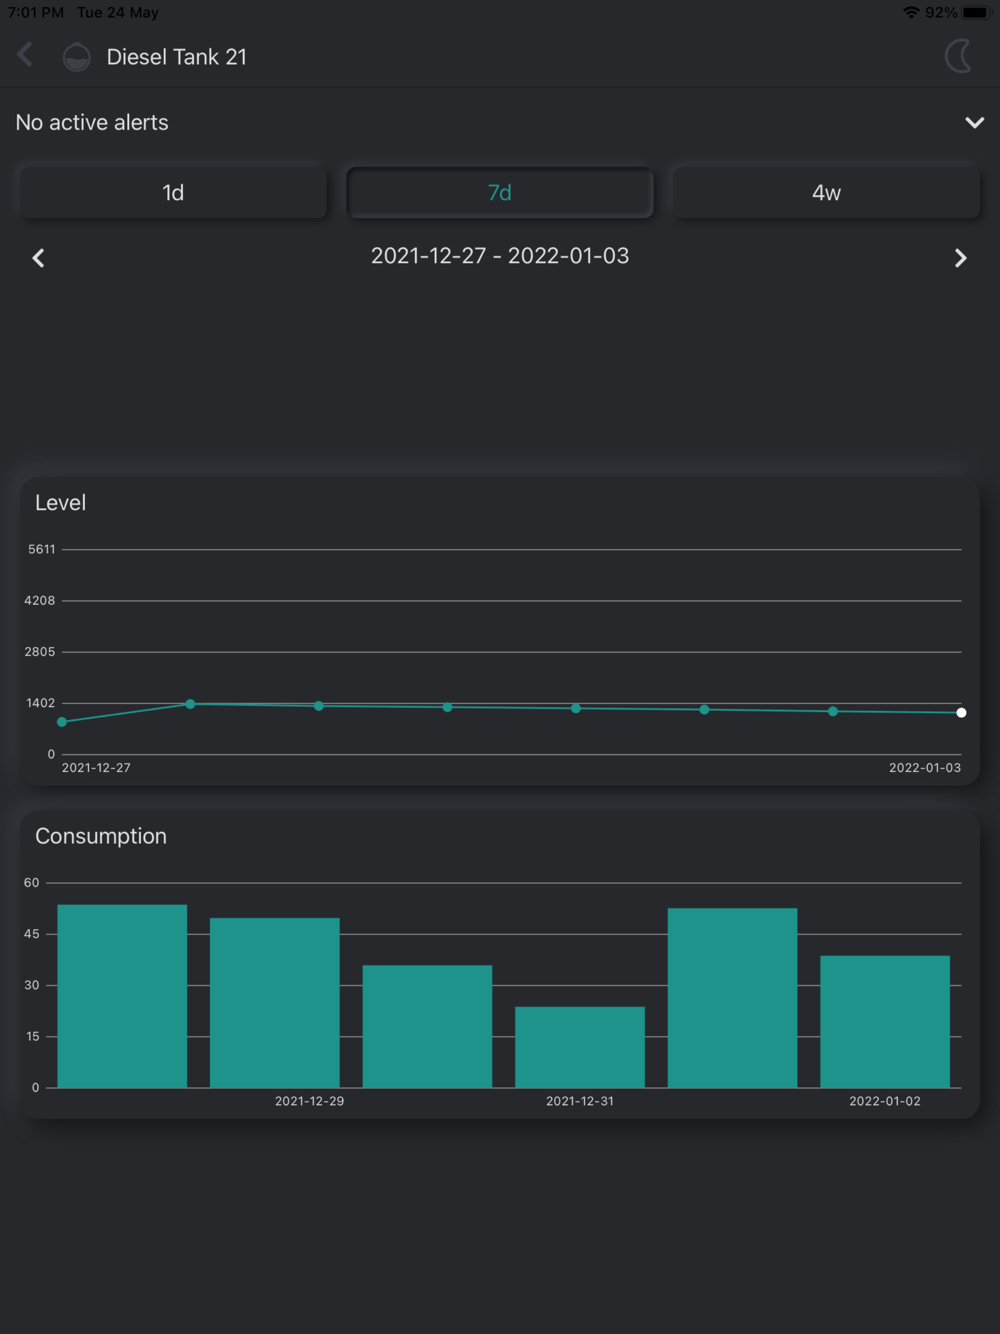1000x1334 pixels.
Task: Select the 7d time range tab
Action: (x=500, y=192)
